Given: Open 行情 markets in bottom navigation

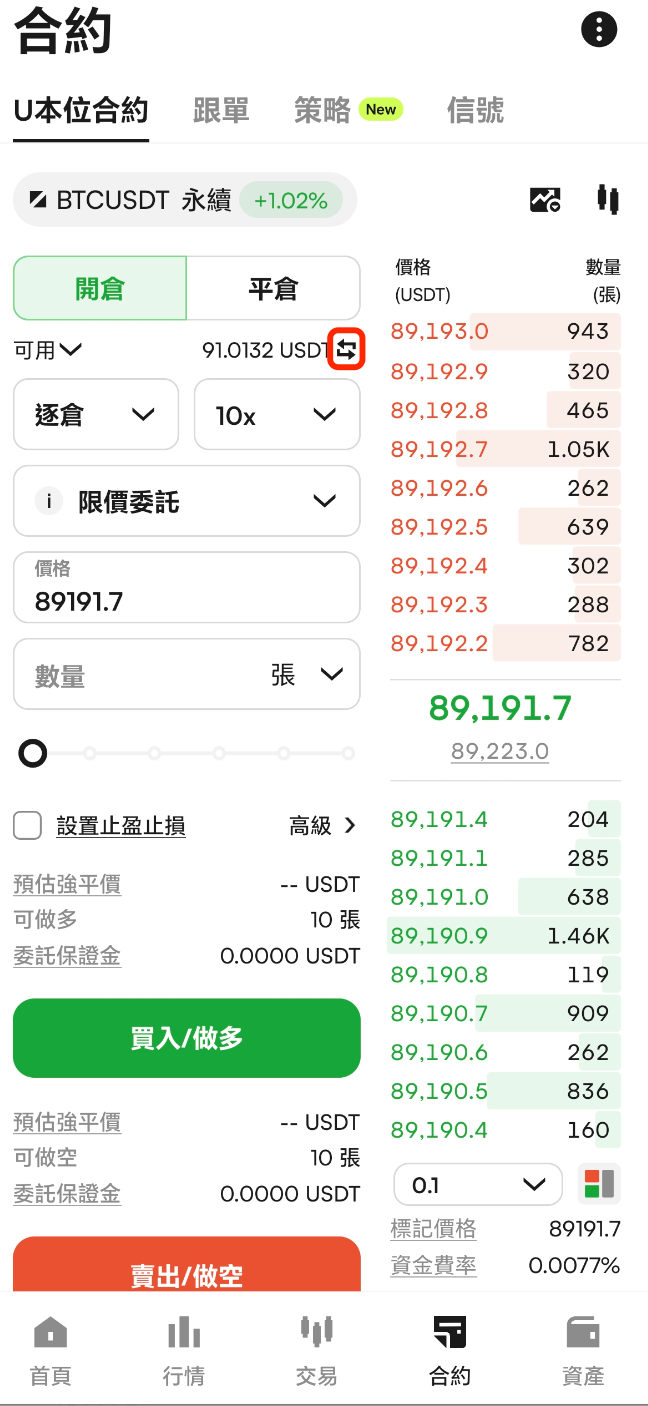Looking at the screenshot, I should pos(184,1351).
